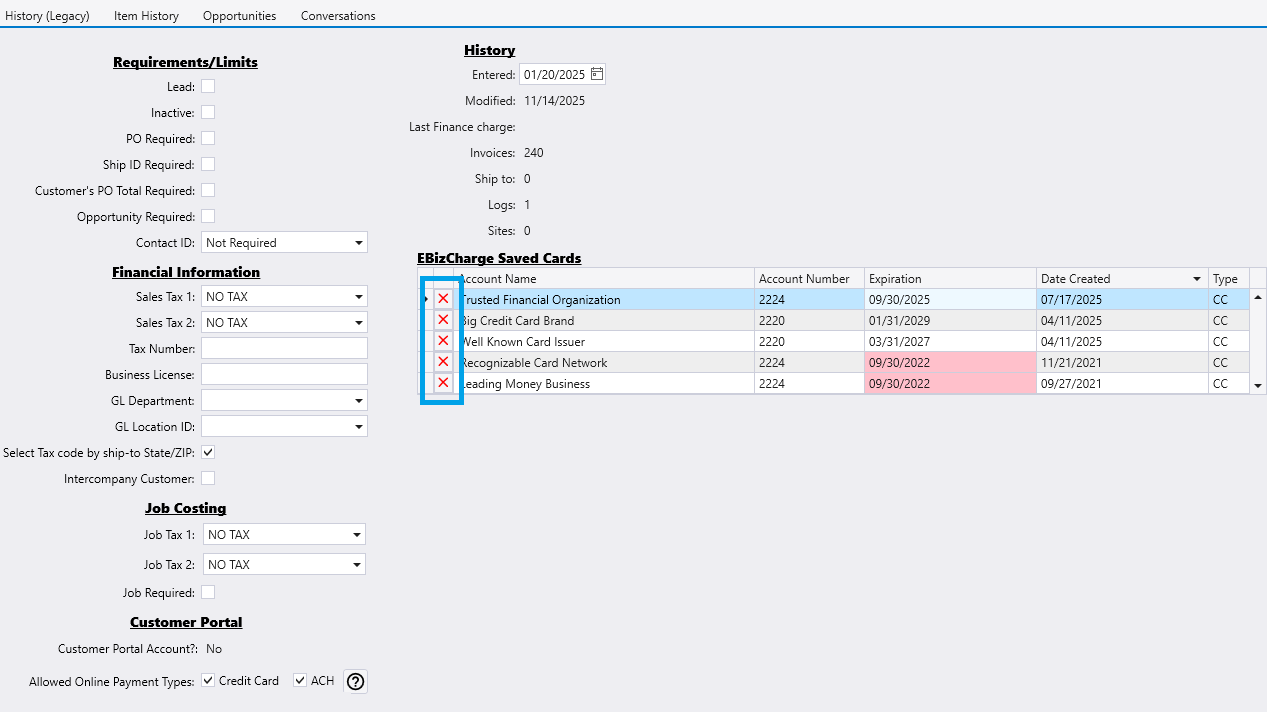Open the Conversations tab
The image size is (1267, 712).
338,16
